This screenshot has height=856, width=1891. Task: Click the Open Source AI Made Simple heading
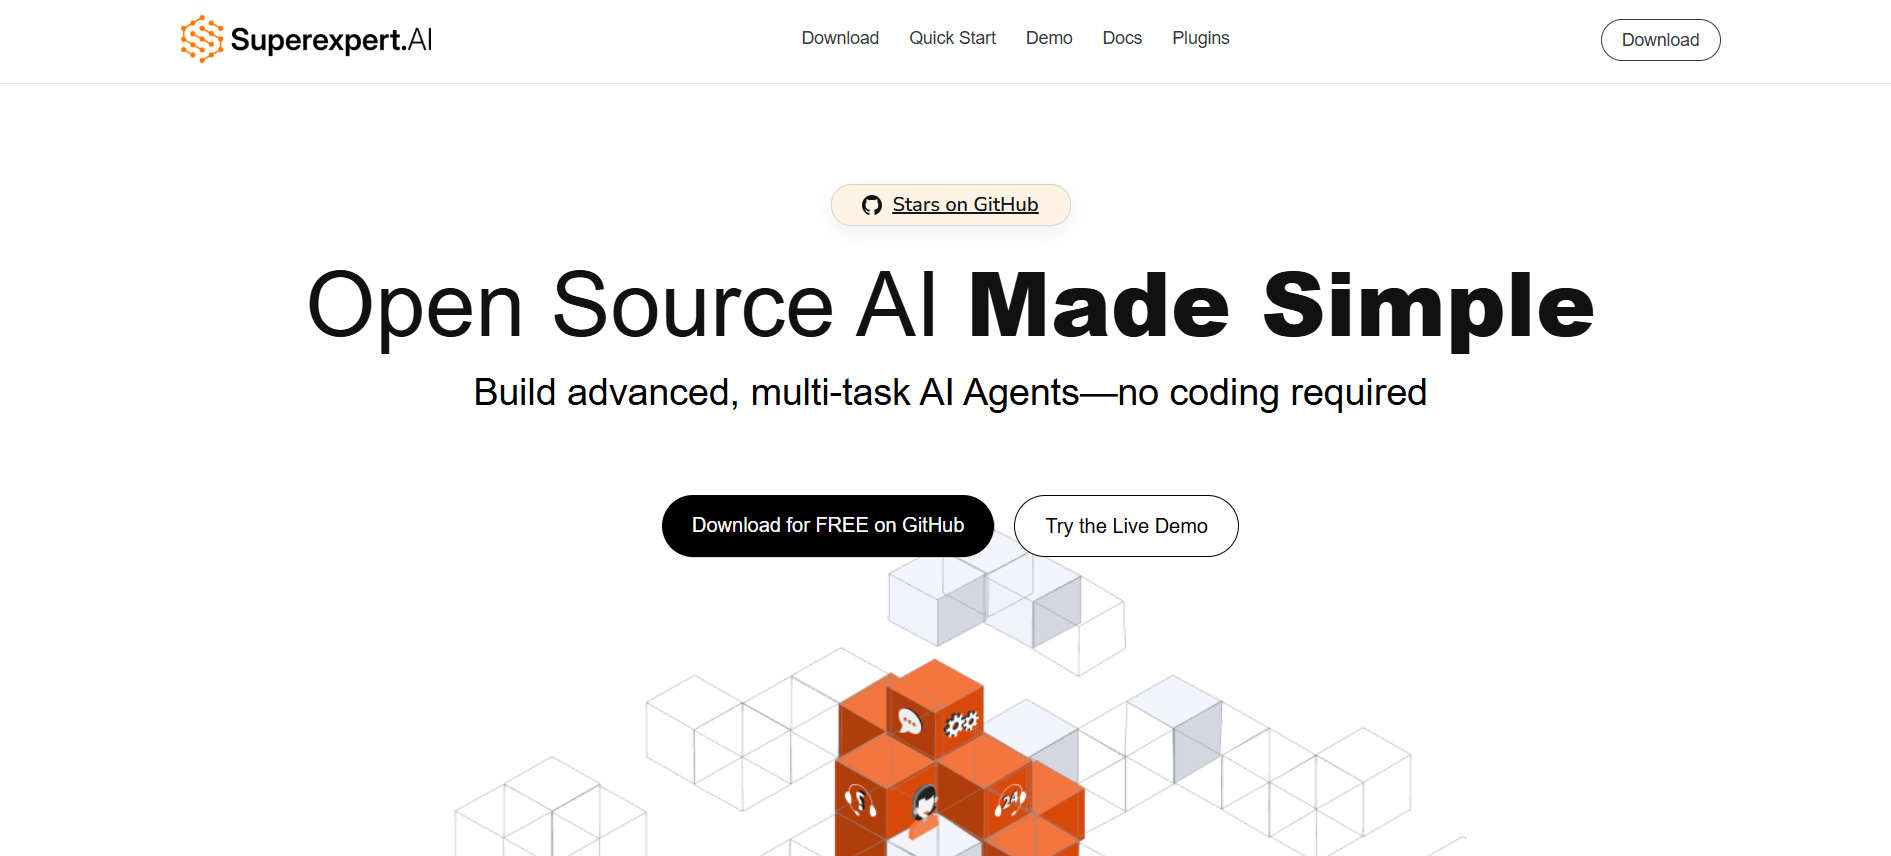[x=950, y=306]
